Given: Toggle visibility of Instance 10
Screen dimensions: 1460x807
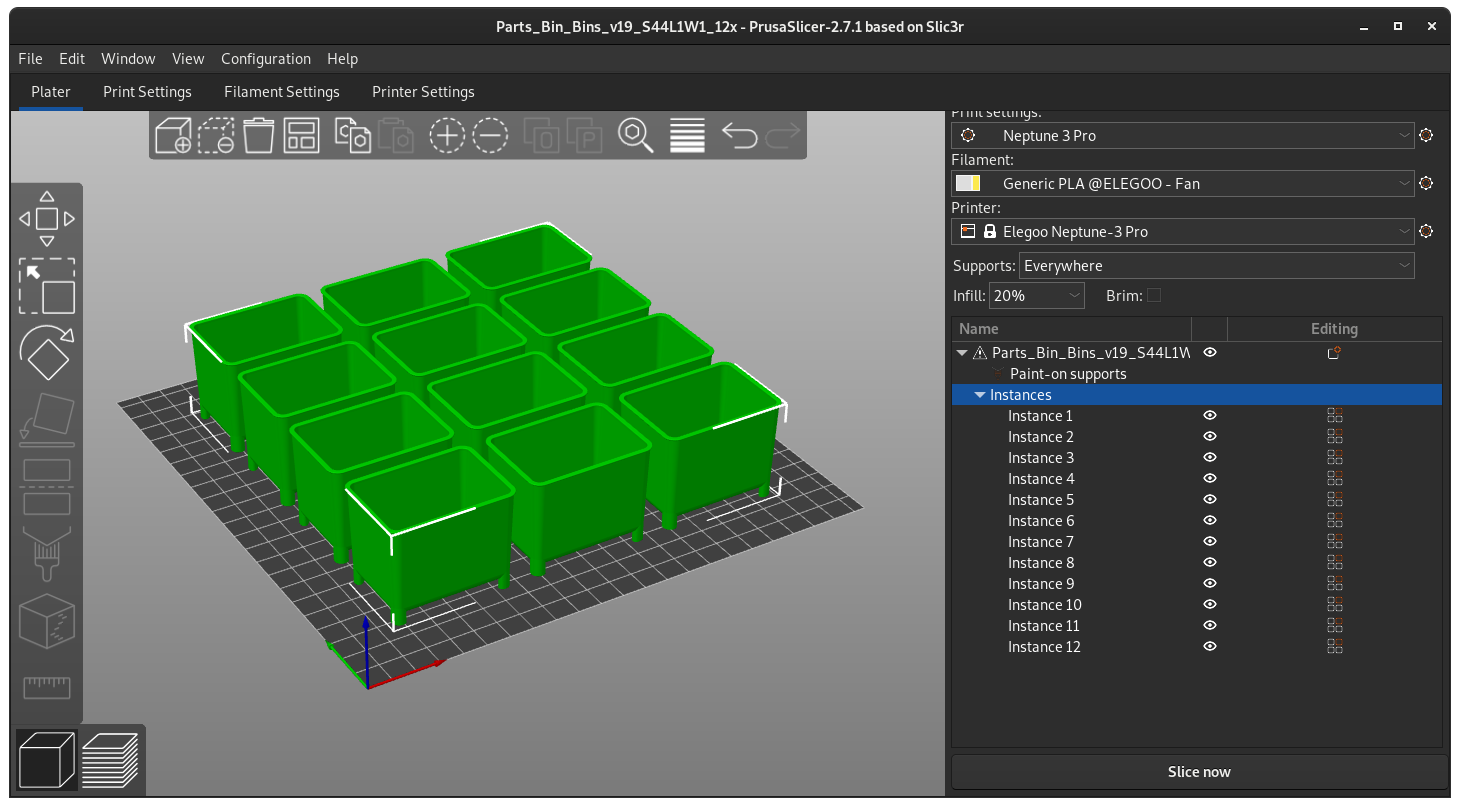Looking at the screenshot, I should click(1209, 604).
